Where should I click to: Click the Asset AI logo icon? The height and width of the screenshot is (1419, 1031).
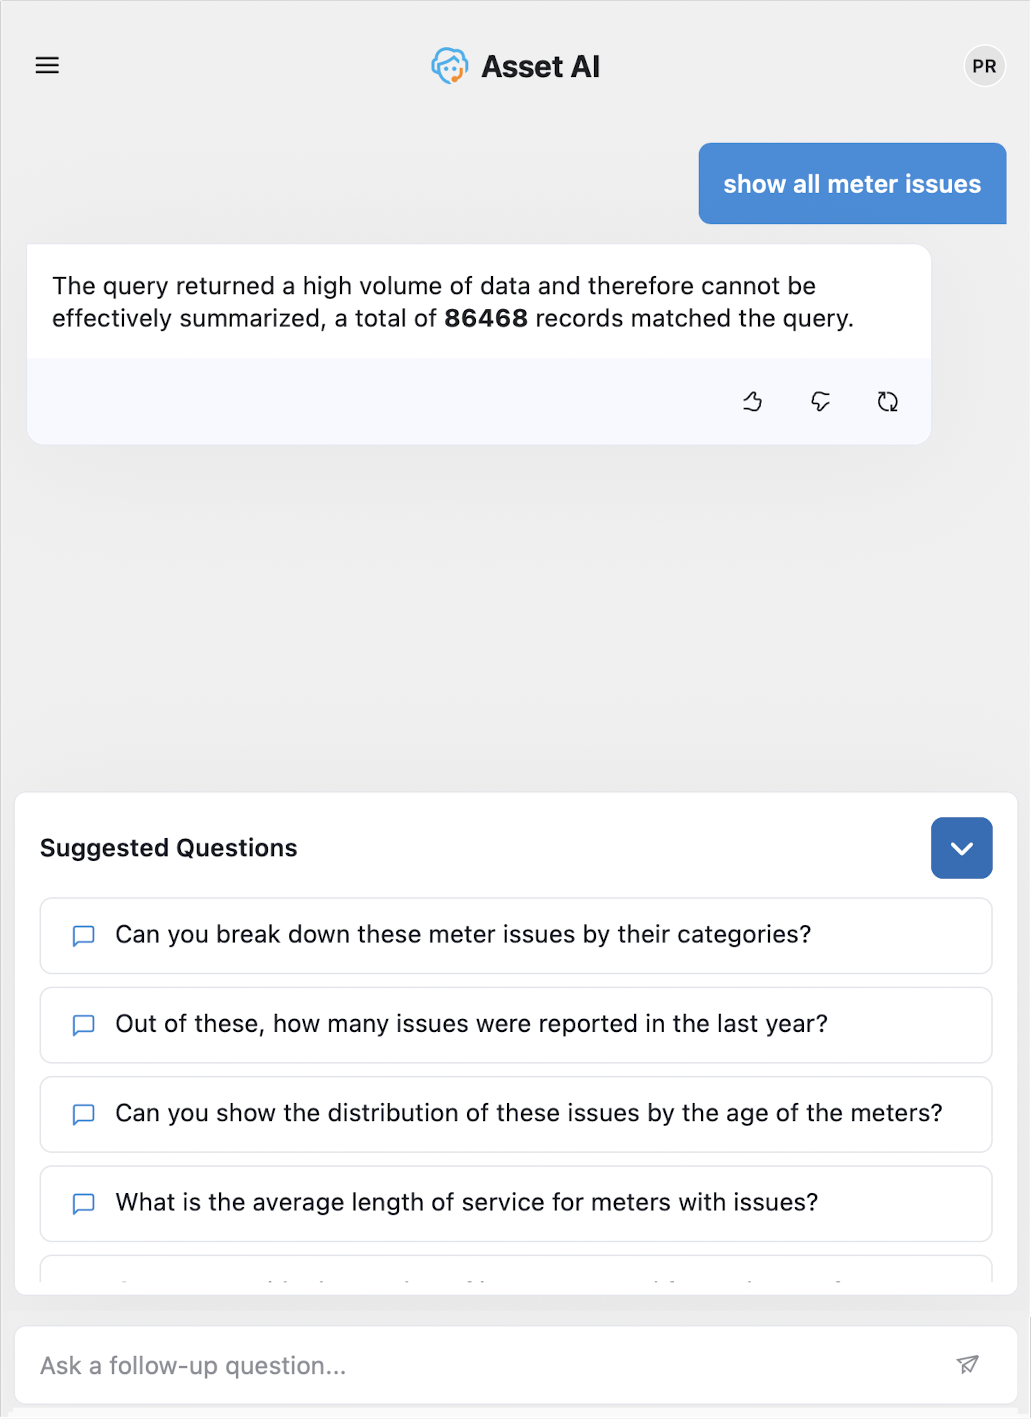[x=450, y=66]
